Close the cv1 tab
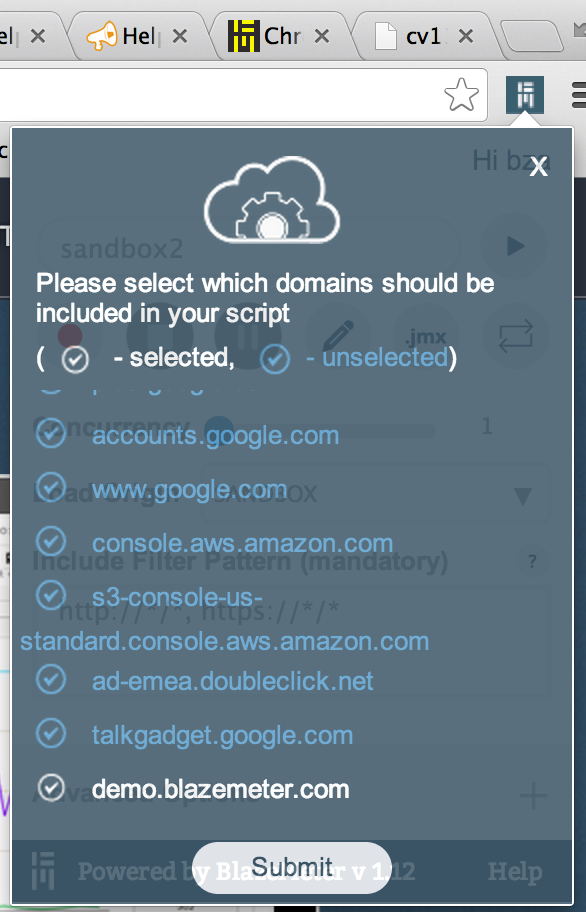 point(465,37)
